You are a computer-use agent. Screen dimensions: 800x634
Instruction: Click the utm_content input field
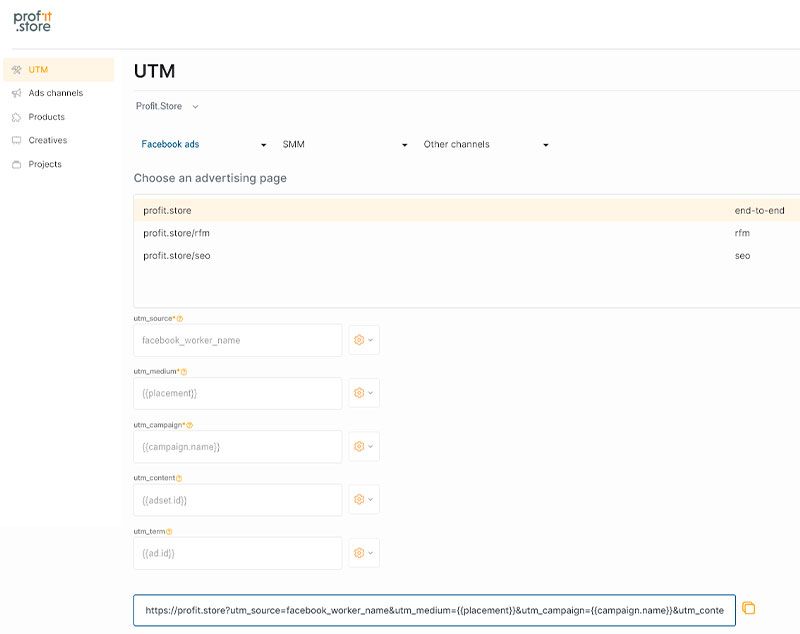(238, 500)
